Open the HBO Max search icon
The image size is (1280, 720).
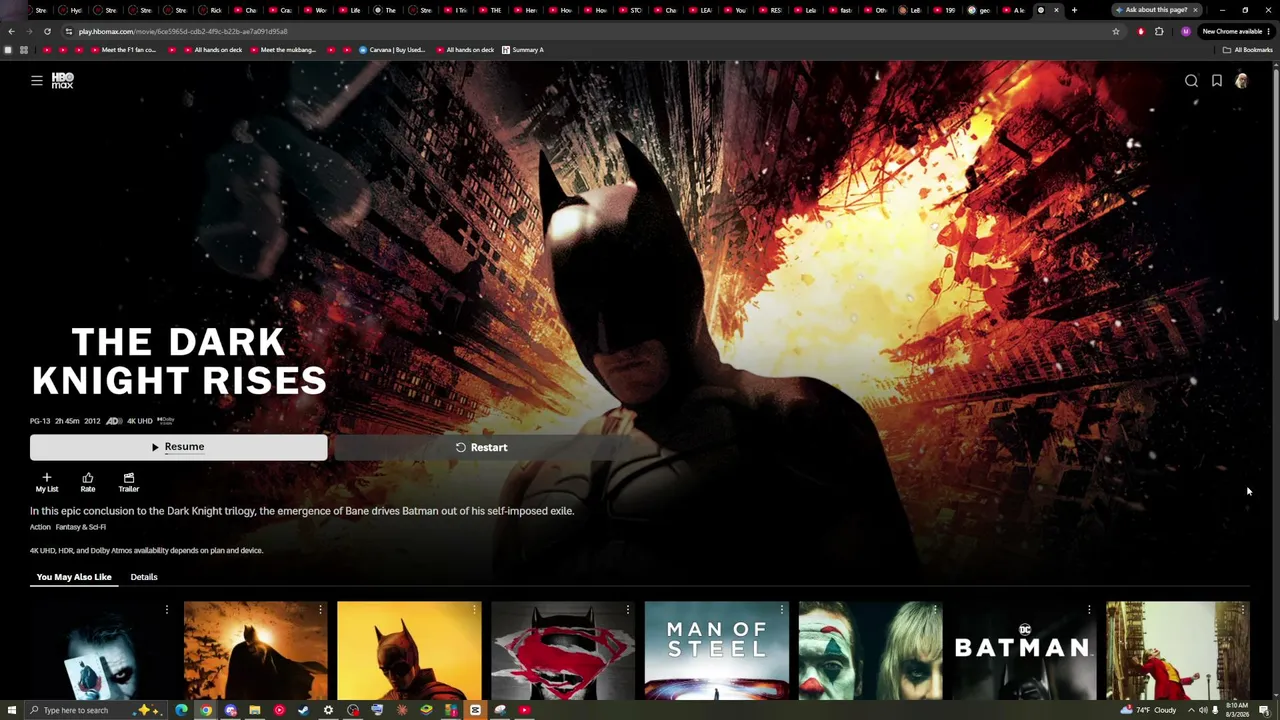point(1191,81)
